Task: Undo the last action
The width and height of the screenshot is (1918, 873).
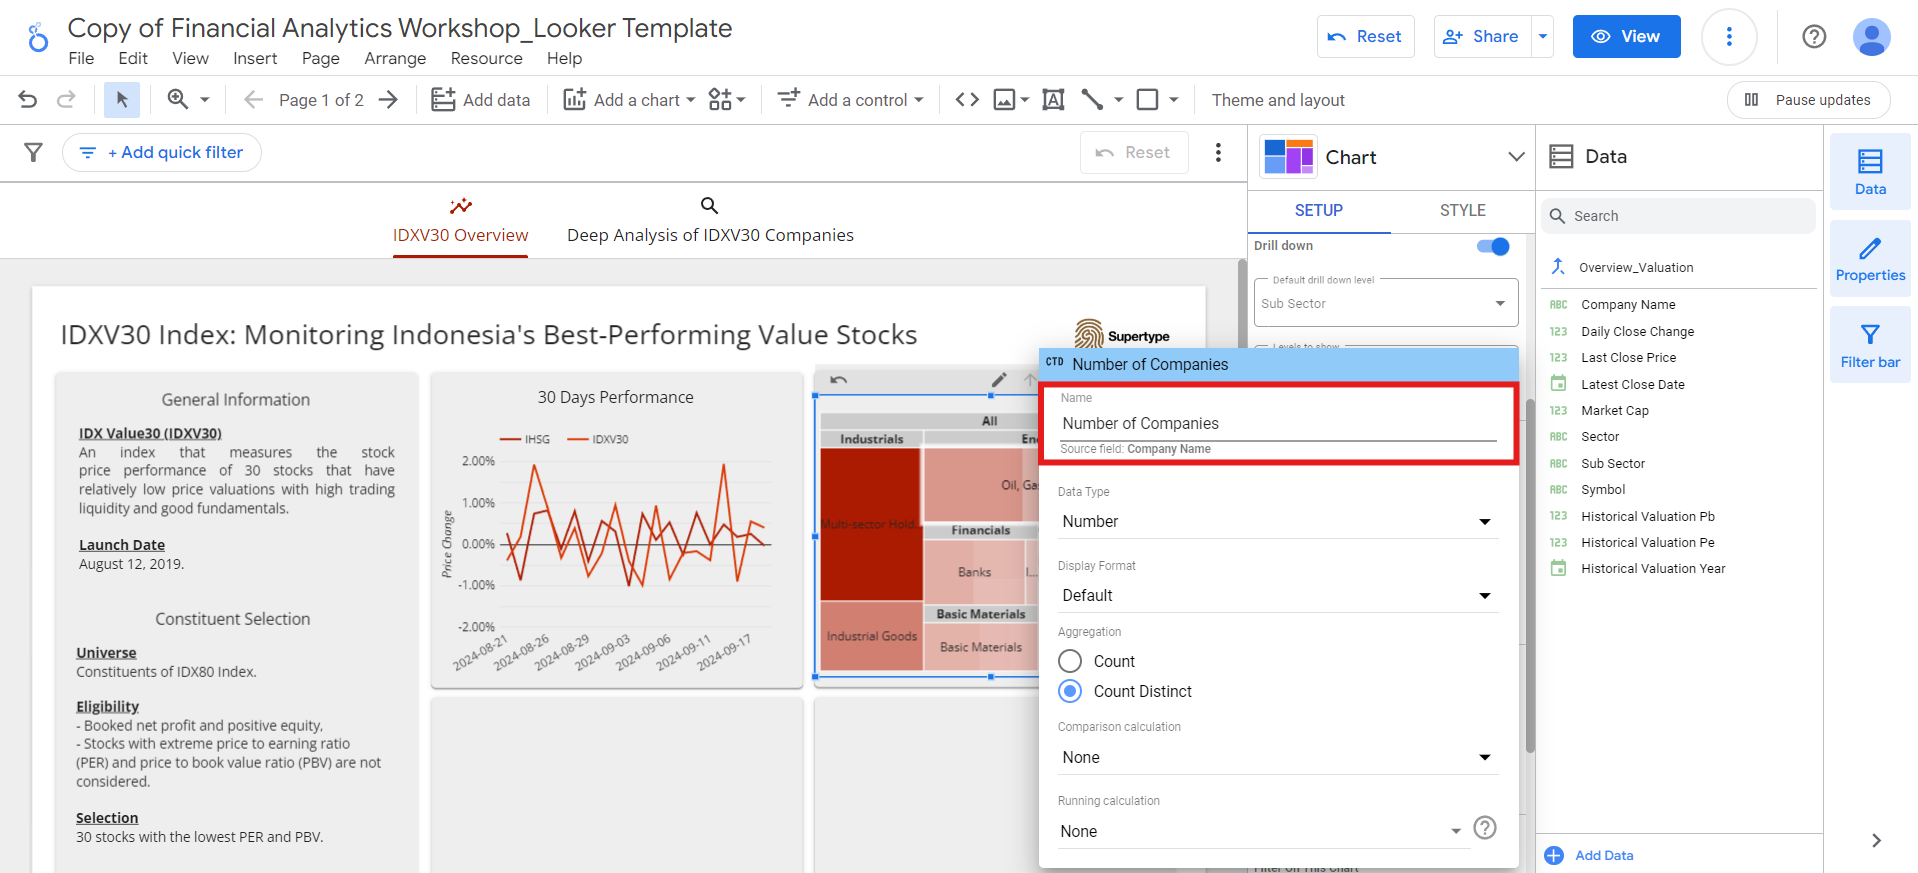Action: click(28, 99)
